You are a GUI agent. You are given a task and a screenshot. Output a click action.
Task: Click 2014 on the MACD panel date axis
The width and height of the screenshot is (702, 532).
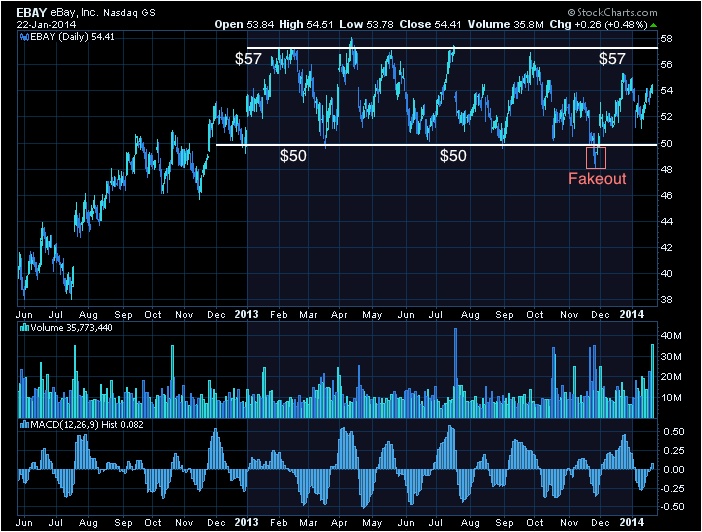pos(631,522)
